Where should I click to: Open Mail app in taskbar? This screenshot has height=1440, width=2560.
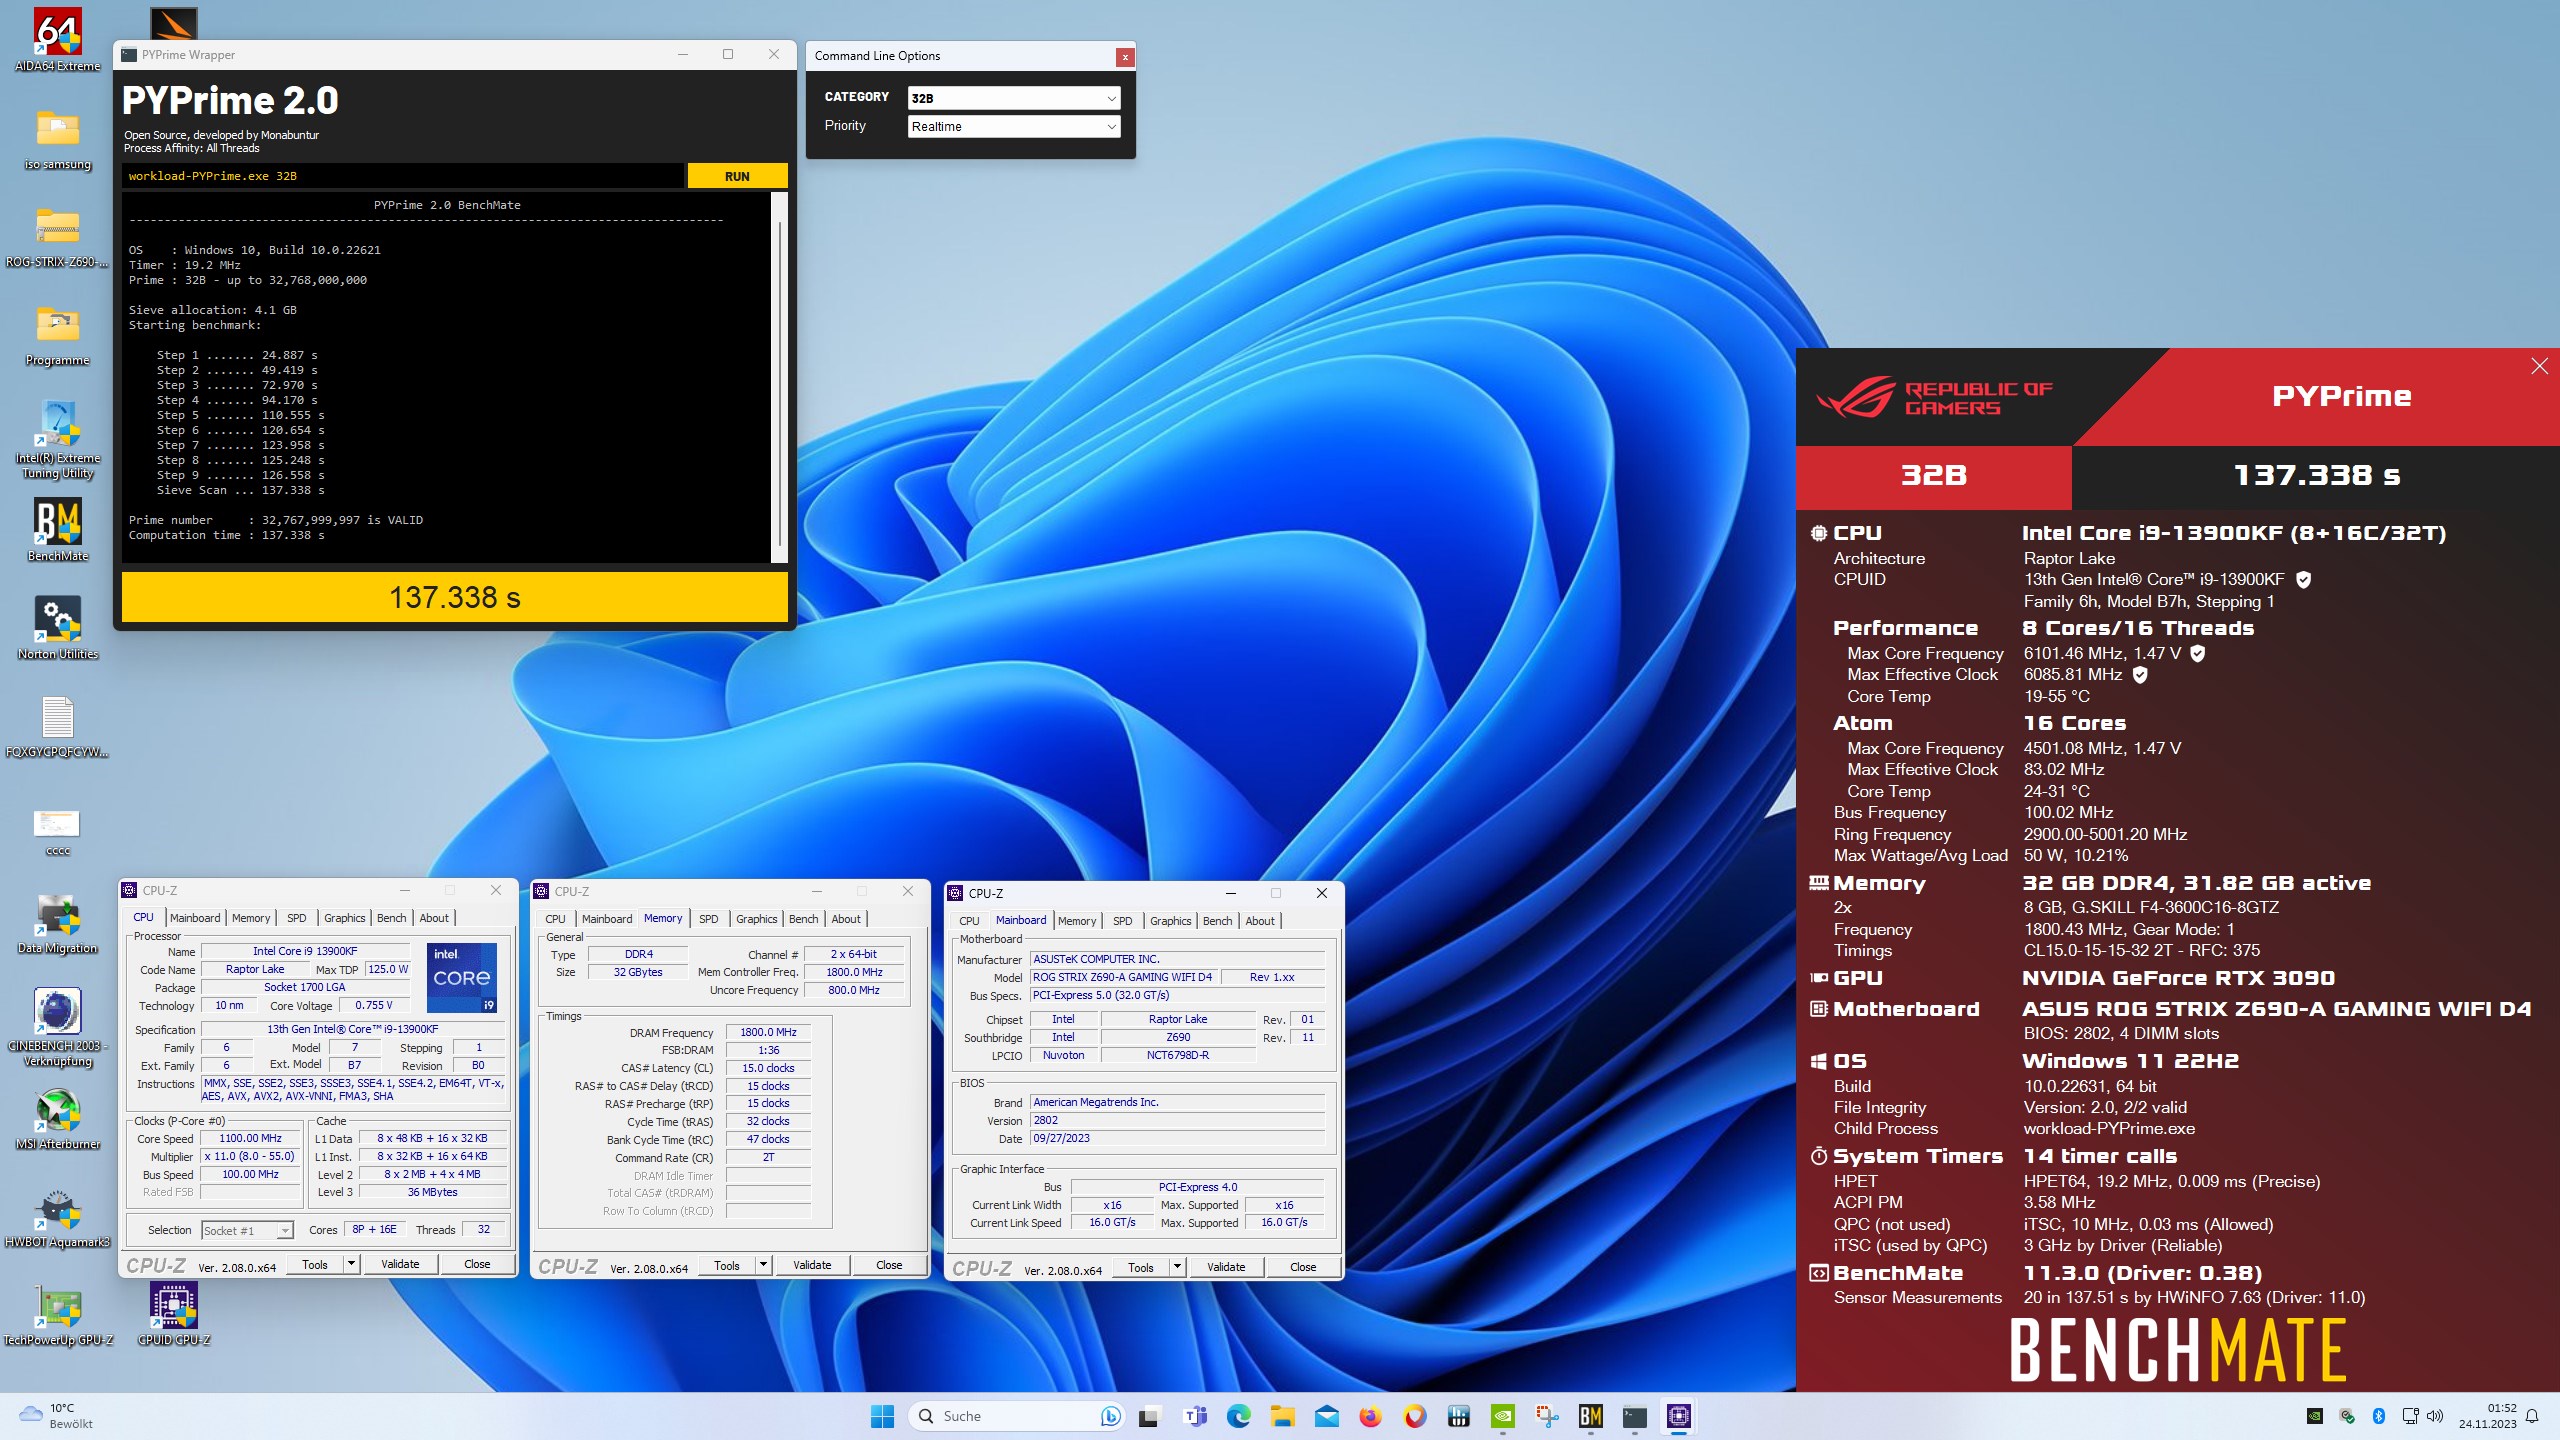1326,1416
